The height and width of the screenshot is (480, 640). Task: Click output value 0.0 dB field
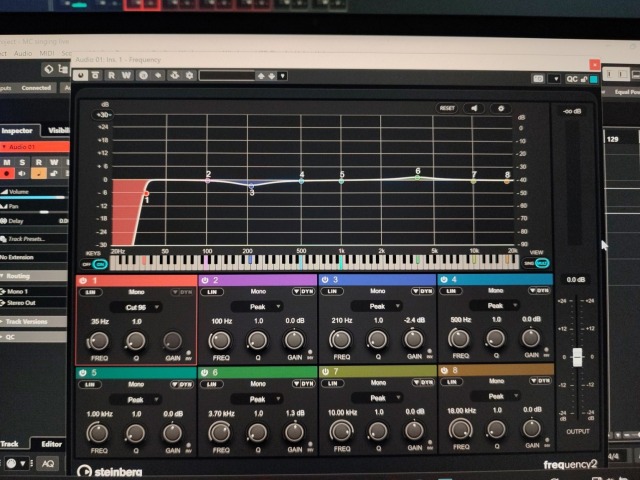(576, 280)
